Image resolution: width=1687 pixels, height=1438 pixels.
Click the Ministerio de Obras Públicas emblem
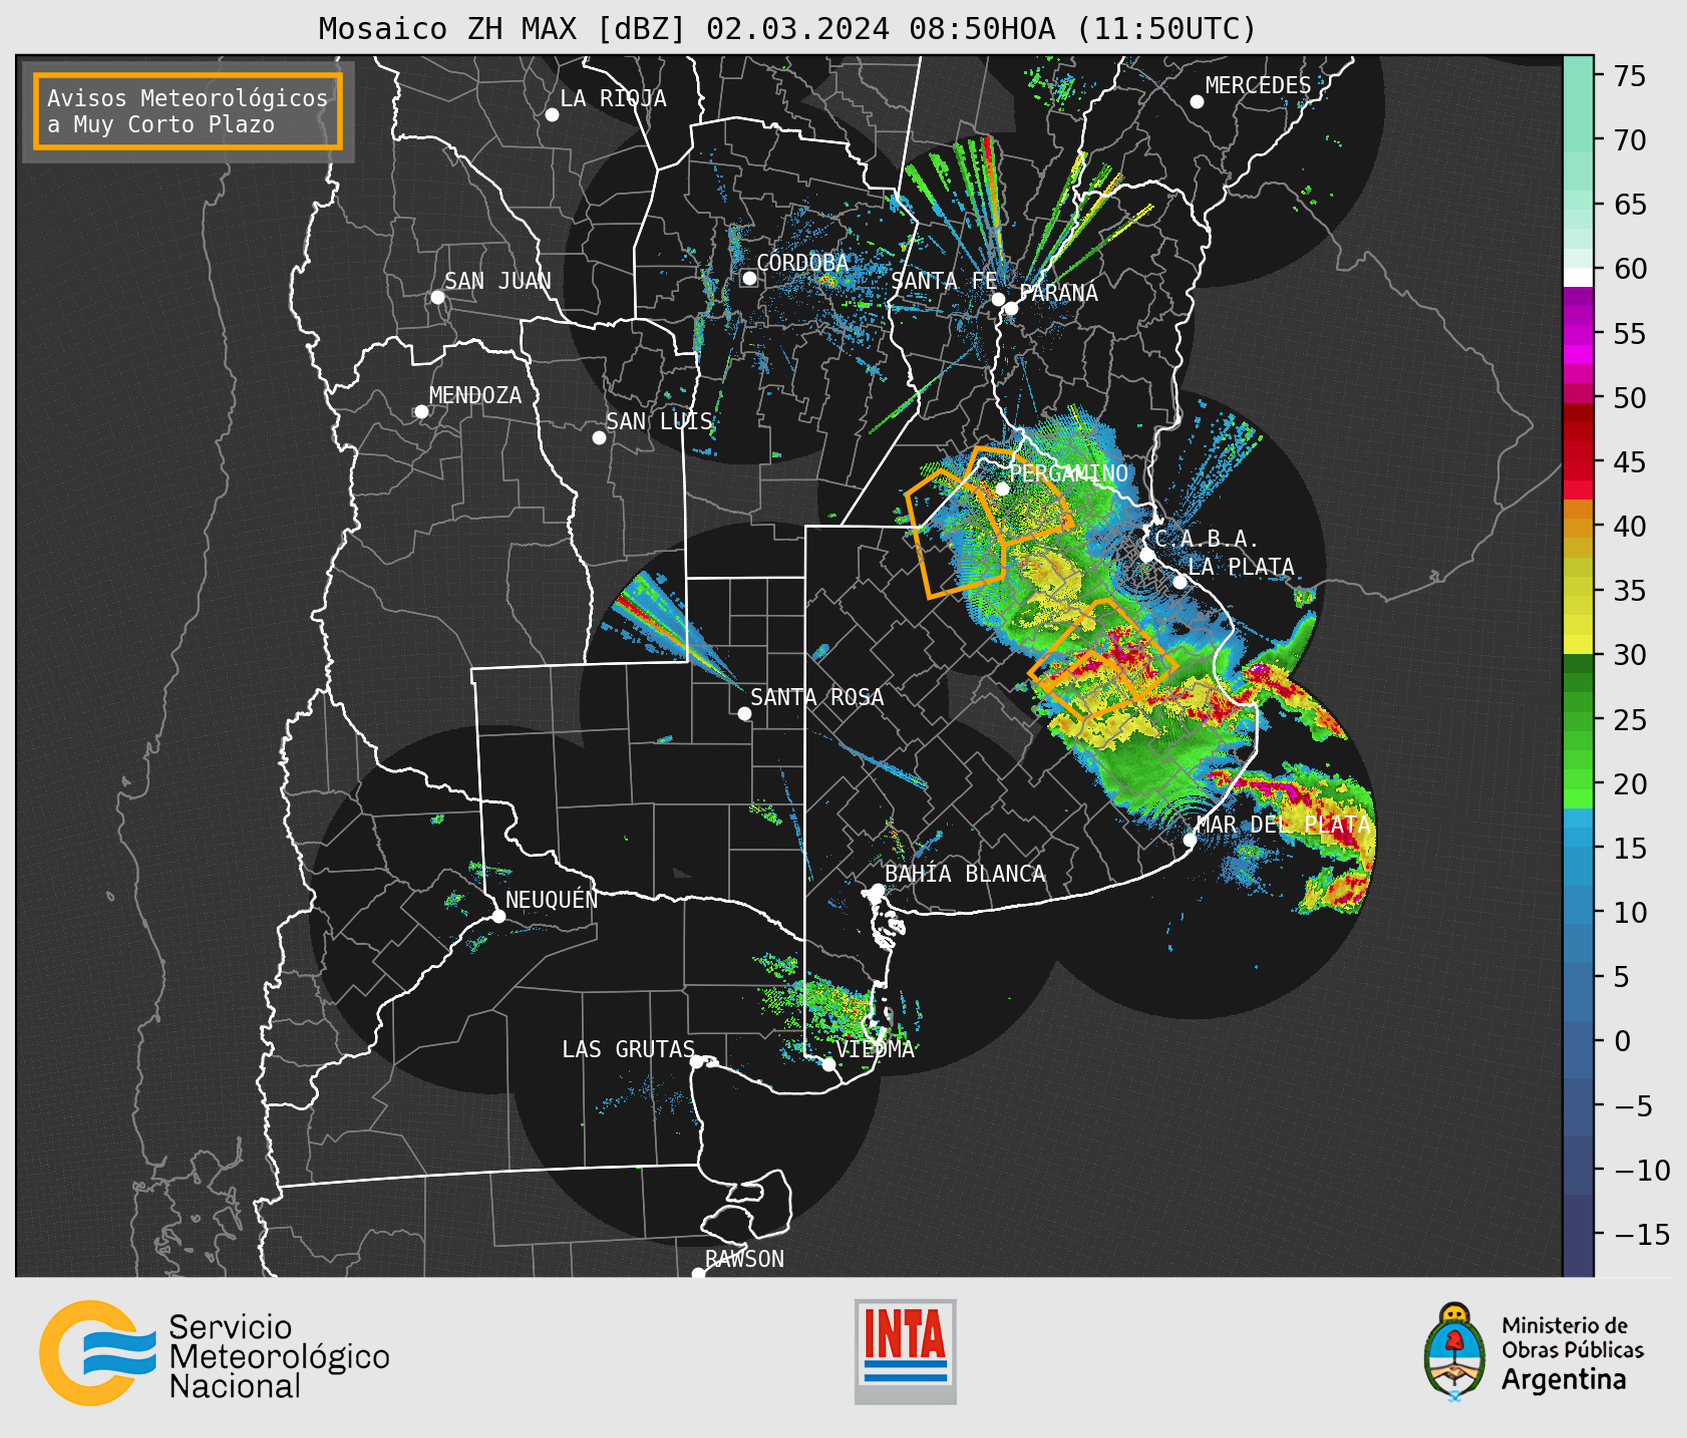pos(1454,1352)
